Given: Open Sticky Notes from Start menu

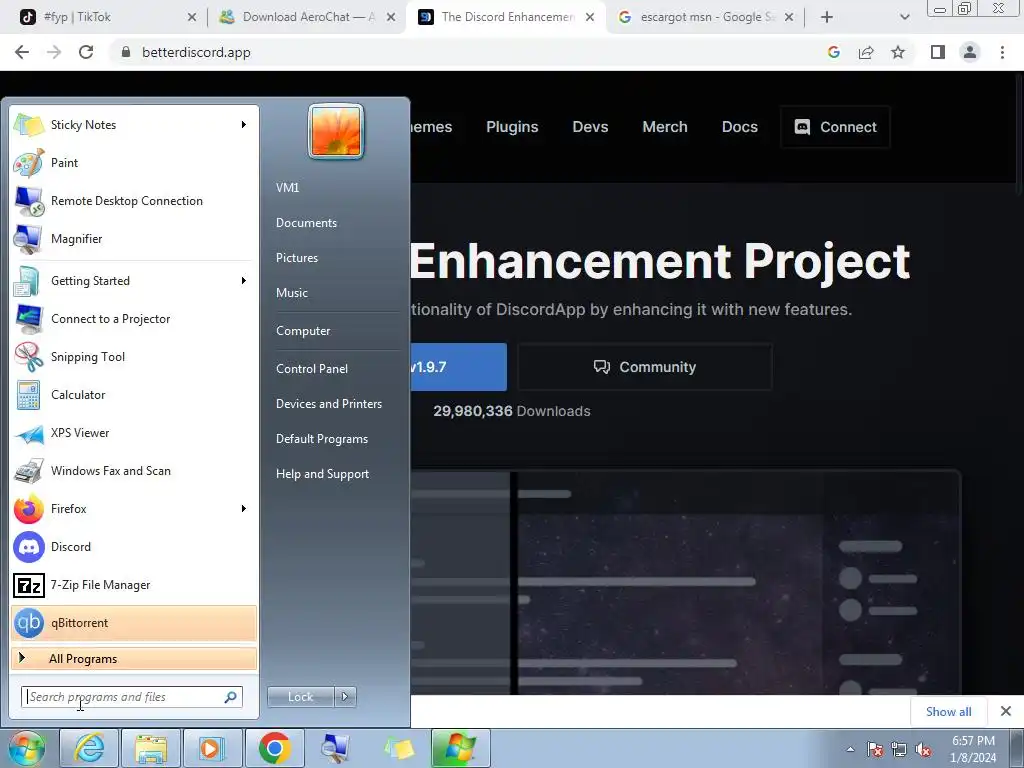Looking at the screenshot, I should coord(134,125).
